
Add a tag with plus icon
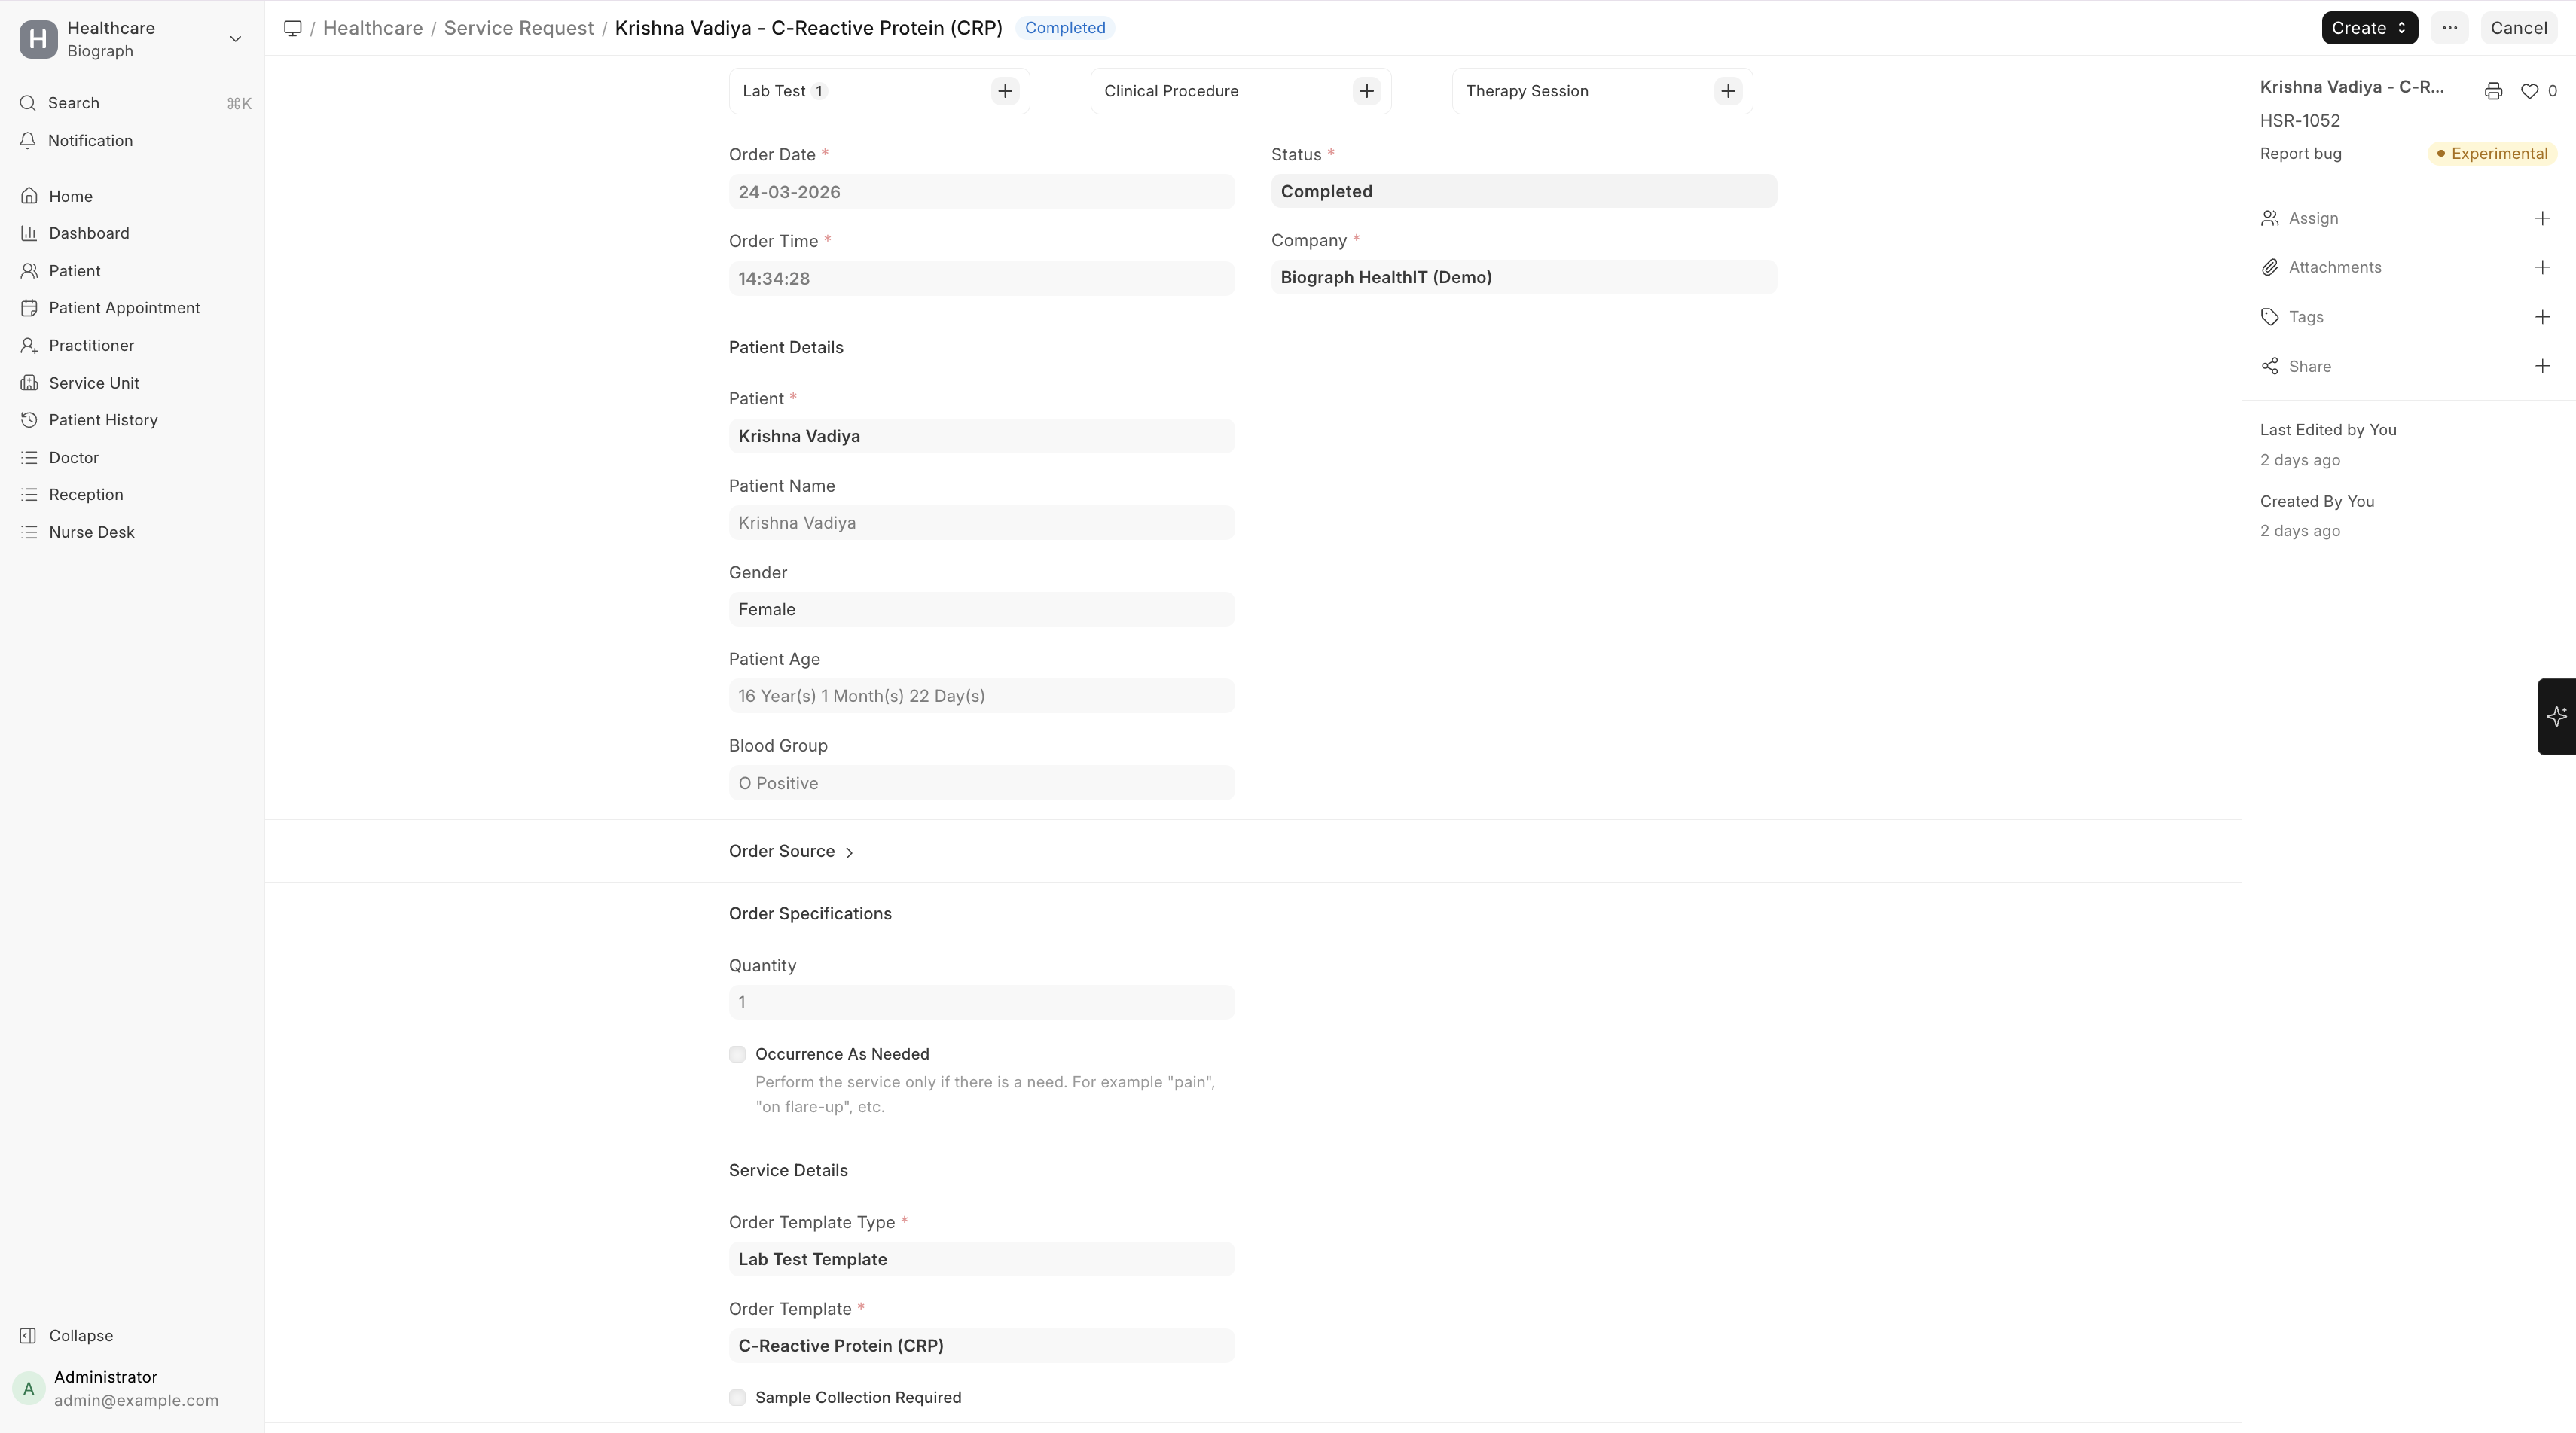tap(2542, 317)
